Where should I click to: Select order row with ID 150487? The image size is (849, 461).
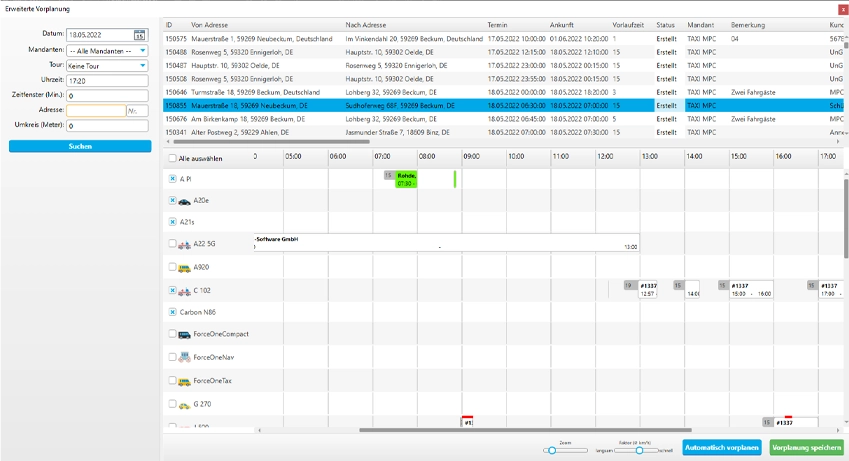click(x=503, y=66)
